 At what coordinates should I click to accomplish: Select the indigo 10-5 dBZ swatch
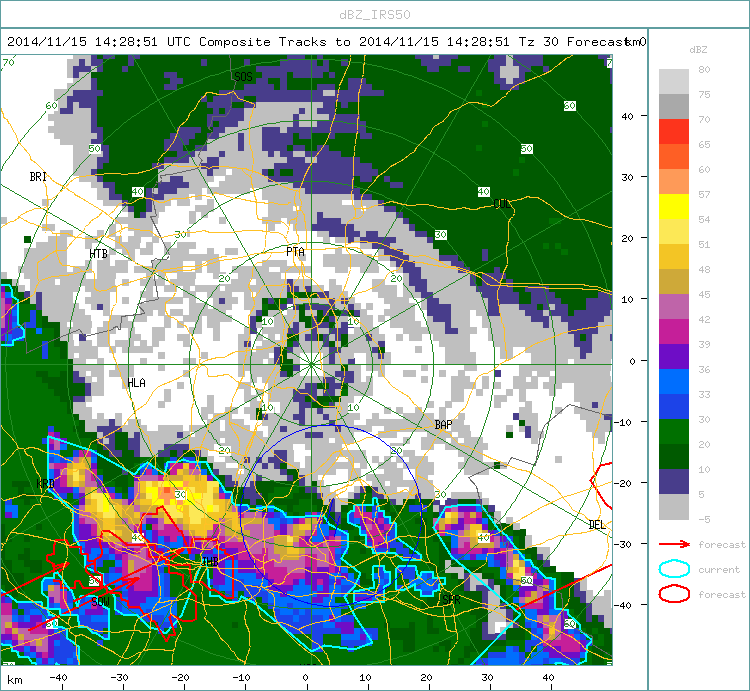[674, 482]
